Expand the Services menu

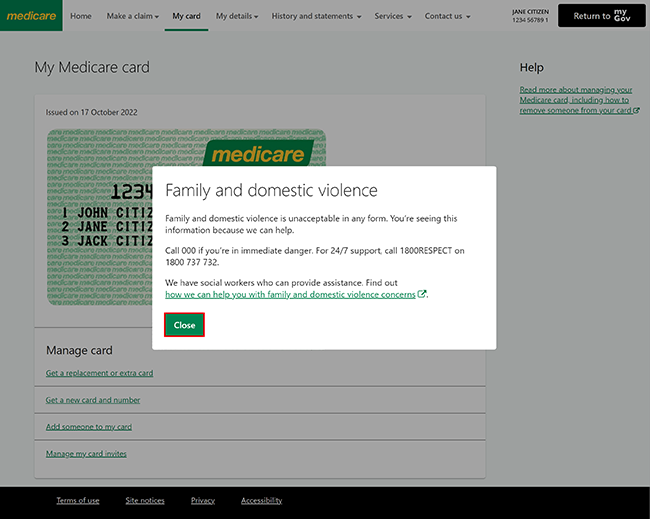click(393, 16)
